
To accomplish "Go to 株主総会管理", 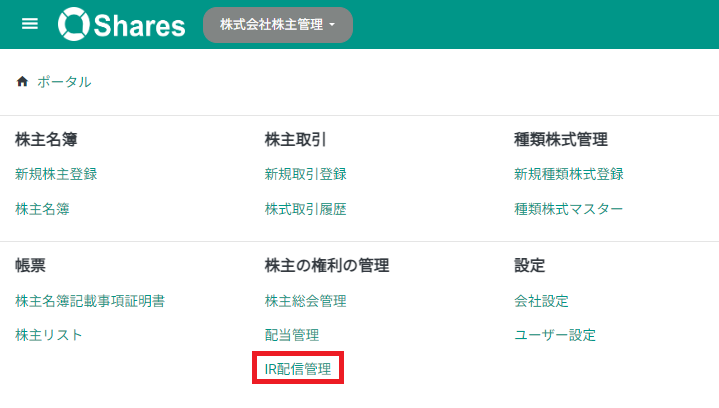I will tap(305, 301).
